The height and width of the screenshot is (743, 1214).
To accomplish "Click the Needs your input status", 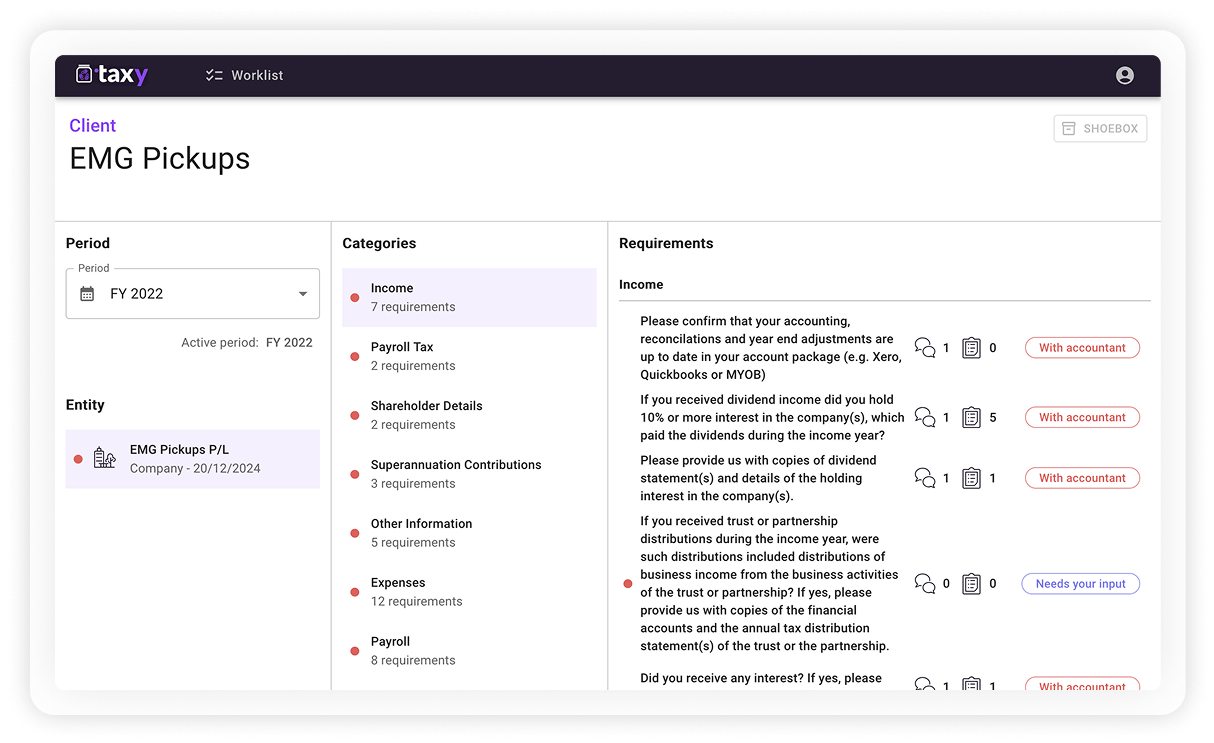I will pyautogui.click(x=1080, y=584).
